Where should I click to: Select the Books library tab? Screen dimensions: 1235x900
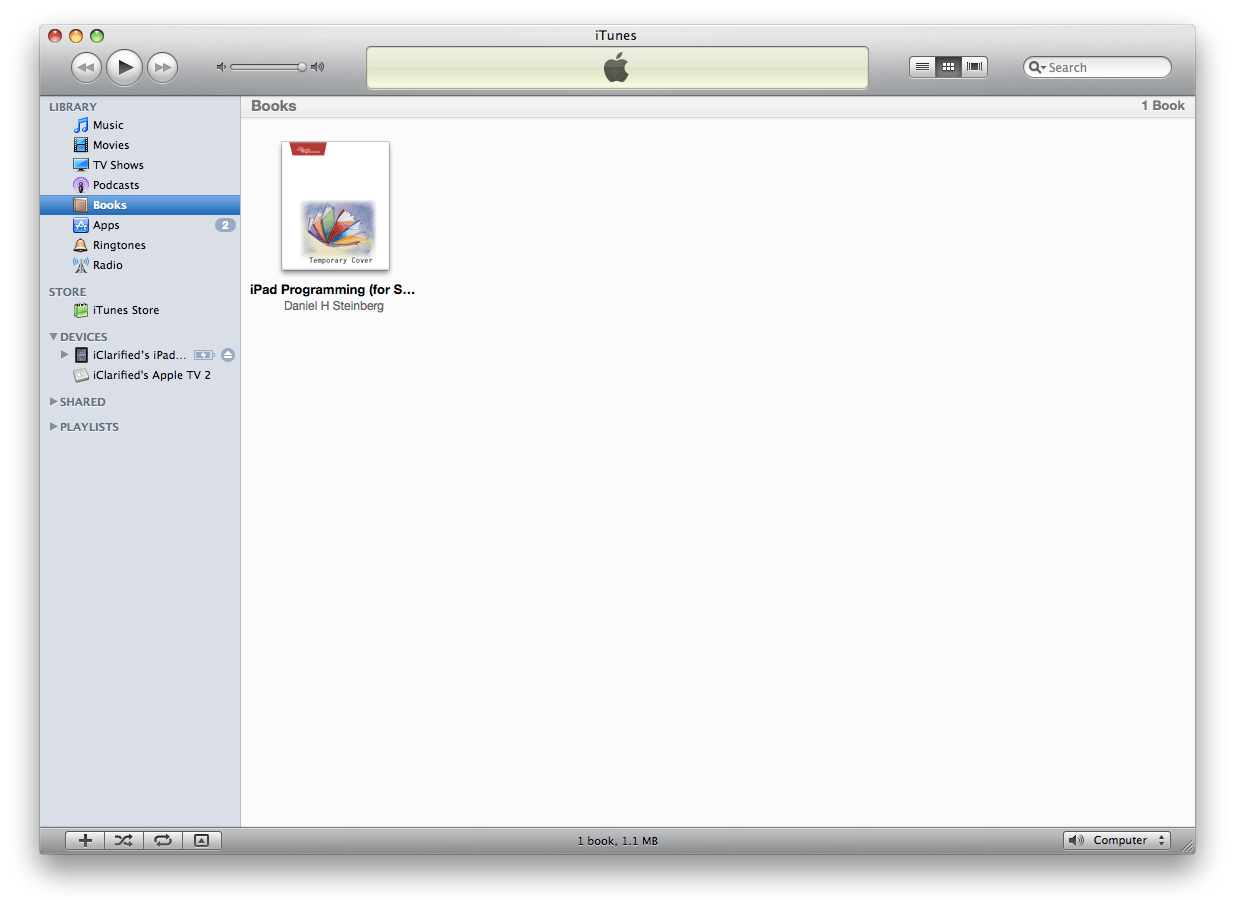tap(108, 204)
